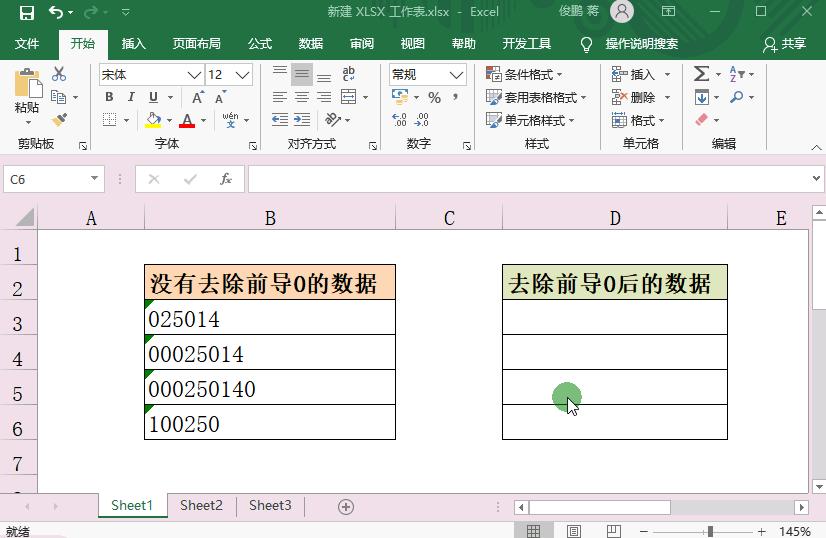Click the text orientation icon
This screenshot has height=538, width=826.
pos(333,120)
